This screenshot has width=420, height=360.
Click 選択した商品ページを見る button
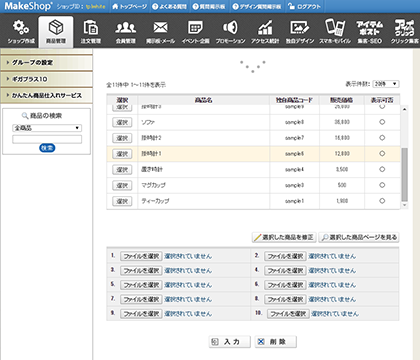point(359,237)
